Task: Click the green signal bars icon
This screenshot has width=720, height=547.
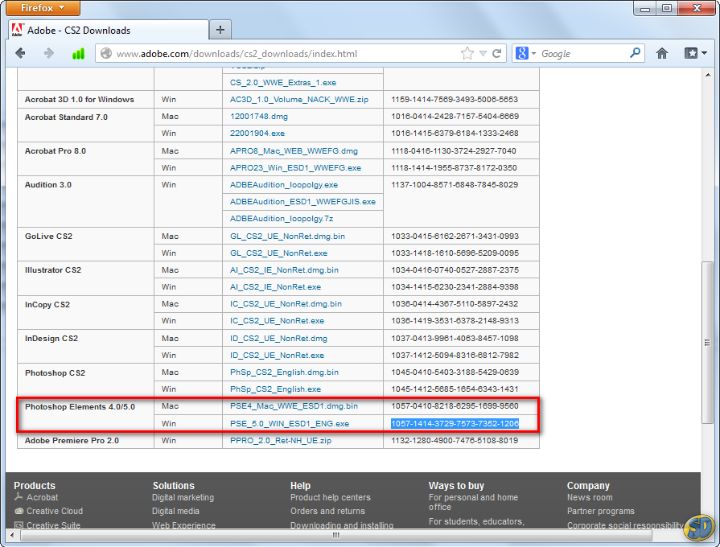Action: point(78,54)
